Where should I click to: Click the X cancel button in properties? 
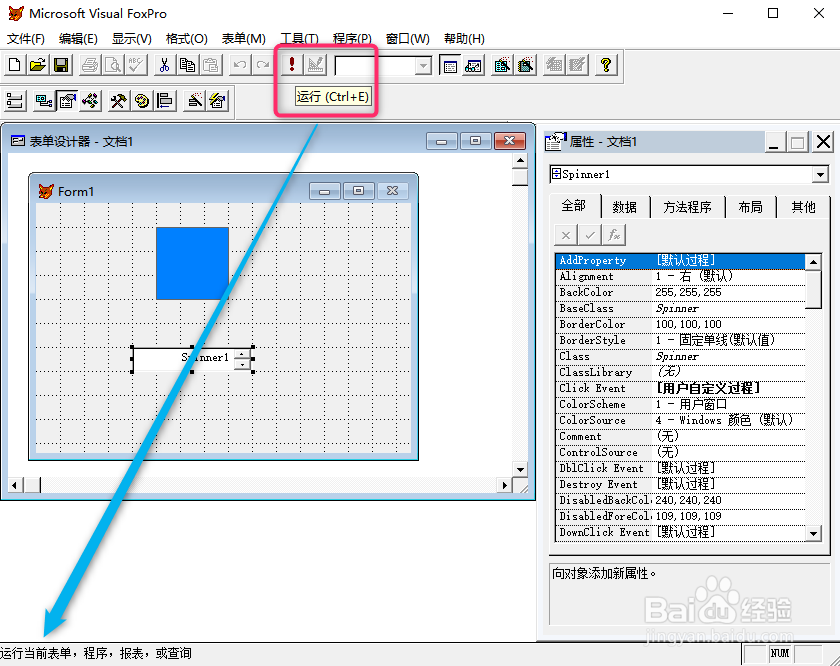(x=566, y=235)
